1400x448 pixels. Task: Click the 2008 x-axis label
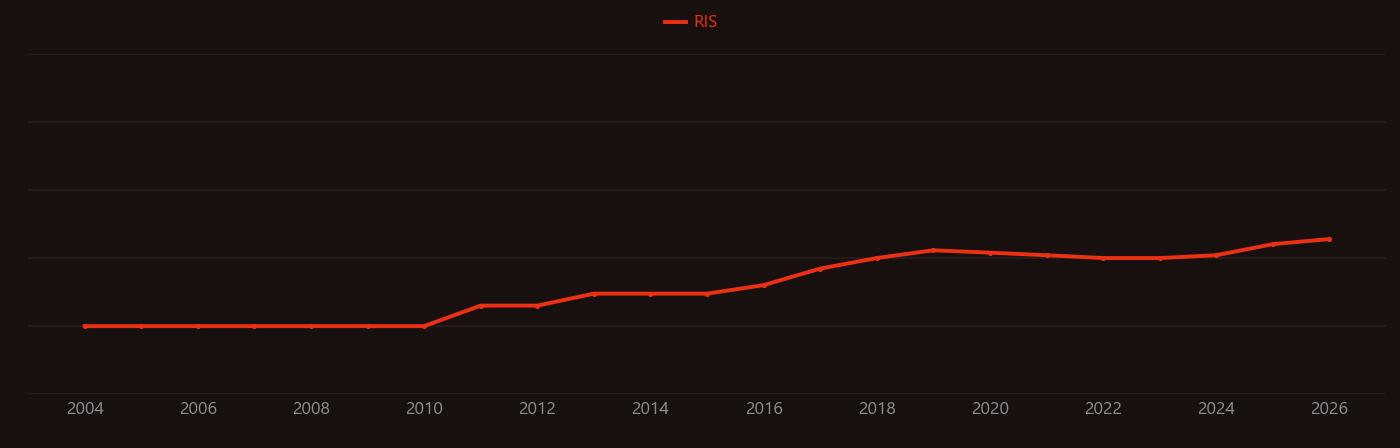pyautogui.click(x=311, y=409)
